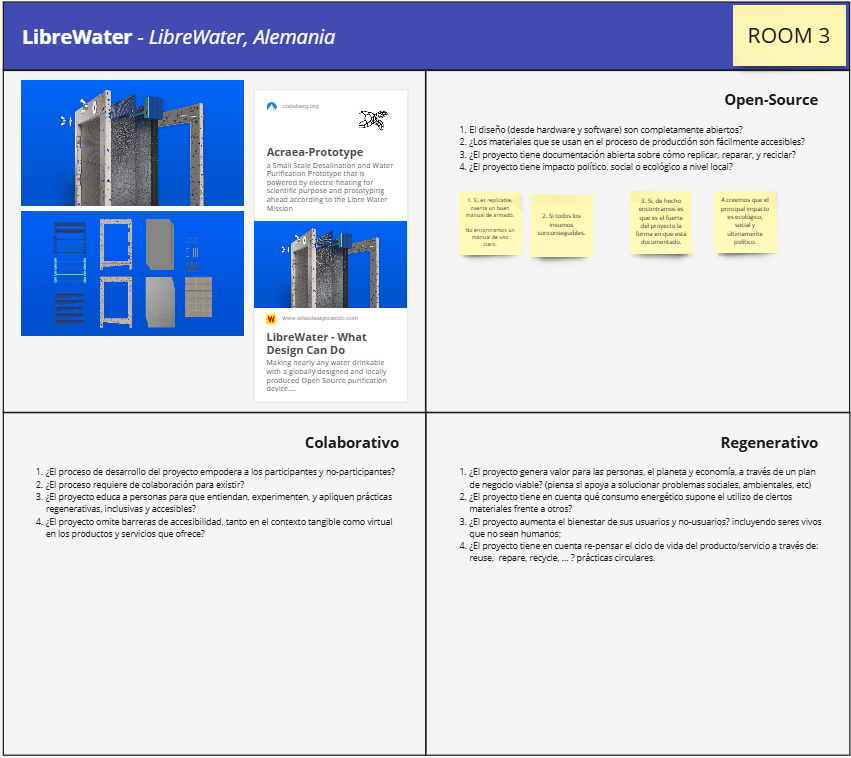This screenshot has height=758, width=851.
Task: Select the exploded parts image on blue background
Action: click(132, 273)
